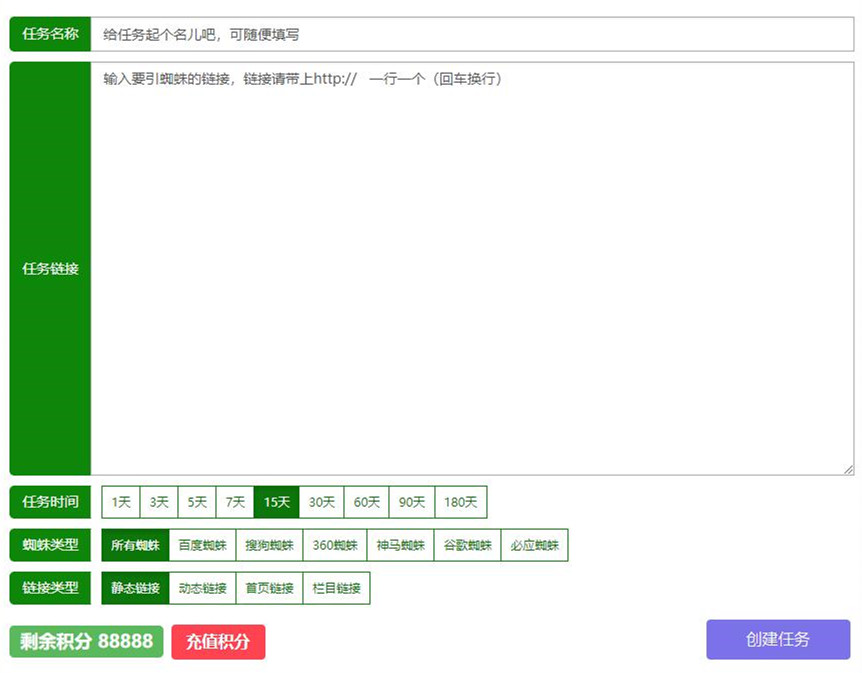Choose 180天 task duration

click(x=460, y=502)
